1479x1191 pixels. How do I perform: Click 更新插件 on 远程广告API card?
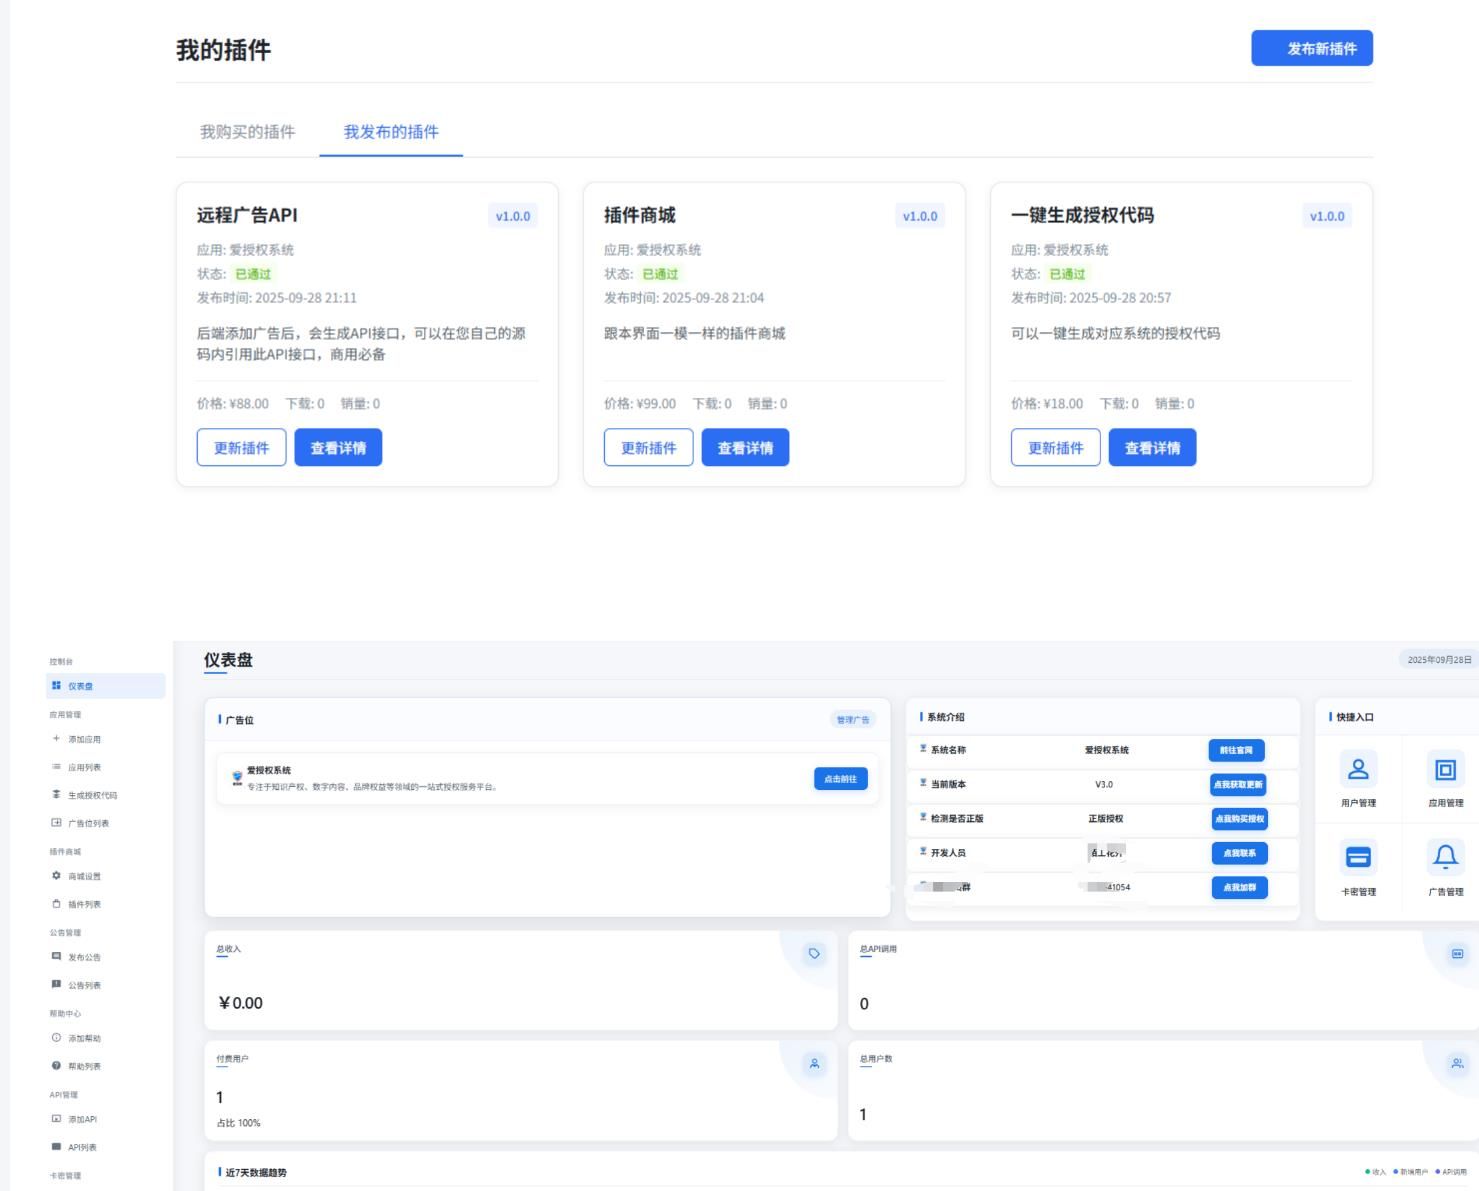tap(243, 447)
